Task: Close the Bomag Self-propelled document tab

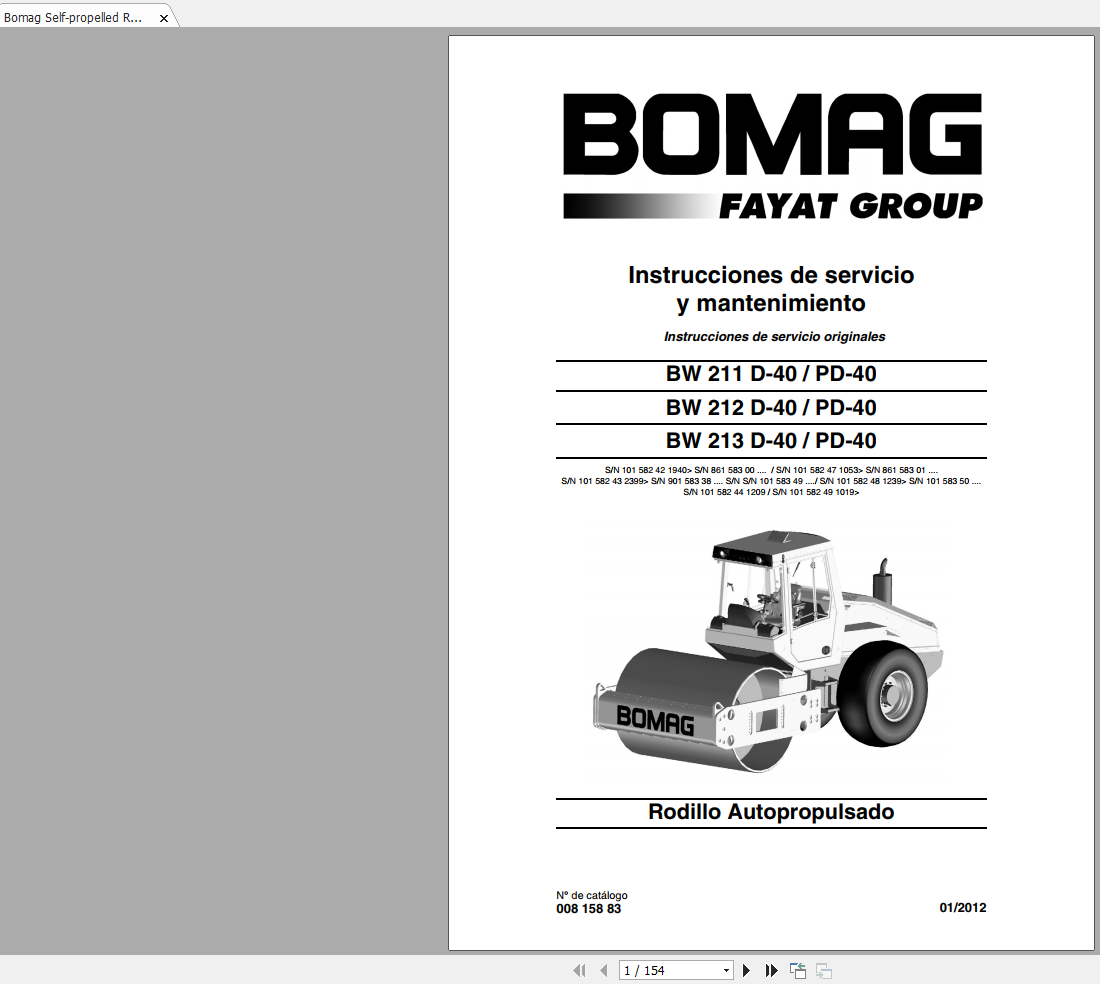Action: 163,18
